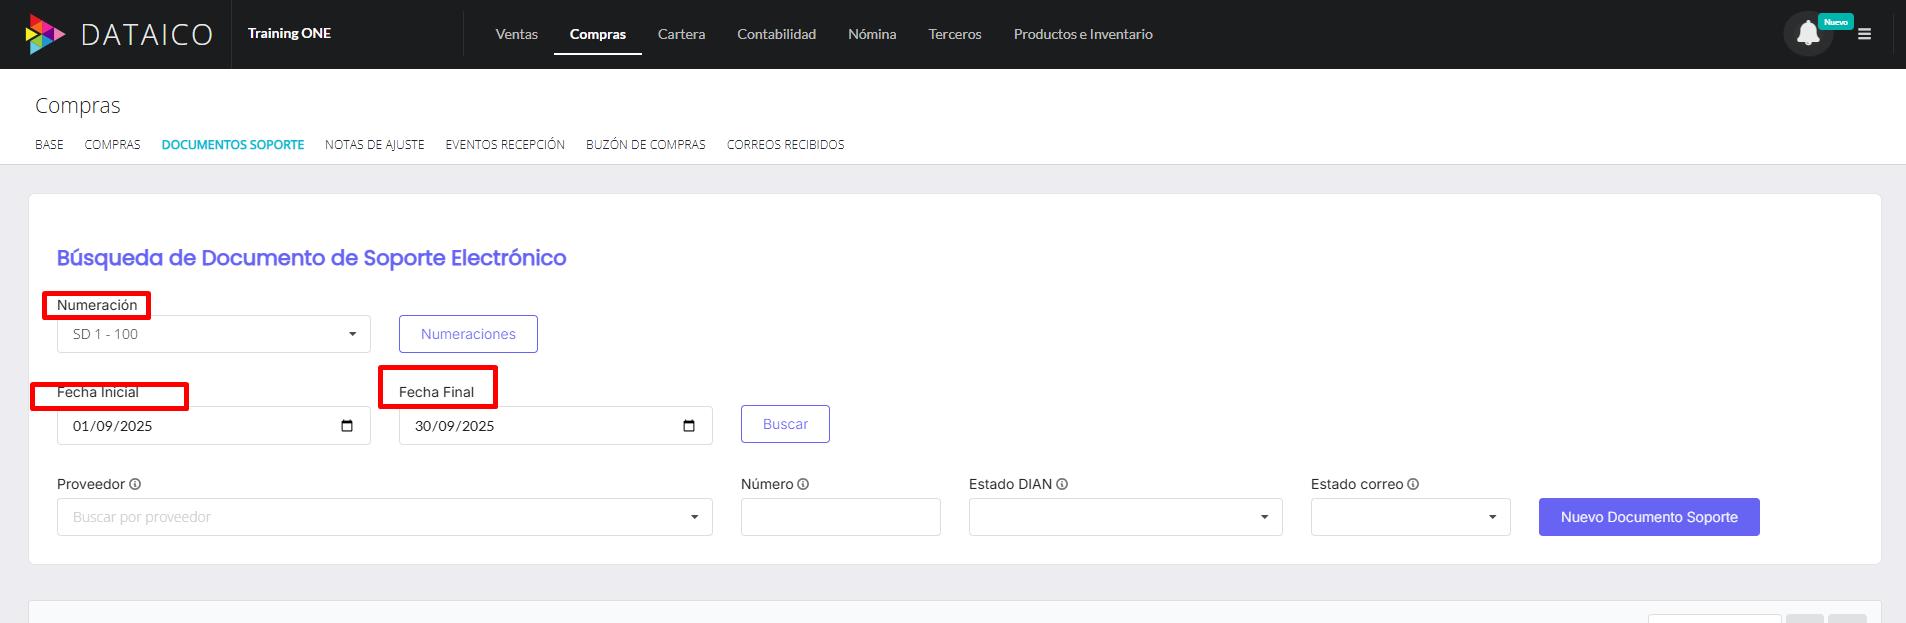Focus the Número input field
The width and height of the screenshot is (1906, 623).
pos(841,517)
